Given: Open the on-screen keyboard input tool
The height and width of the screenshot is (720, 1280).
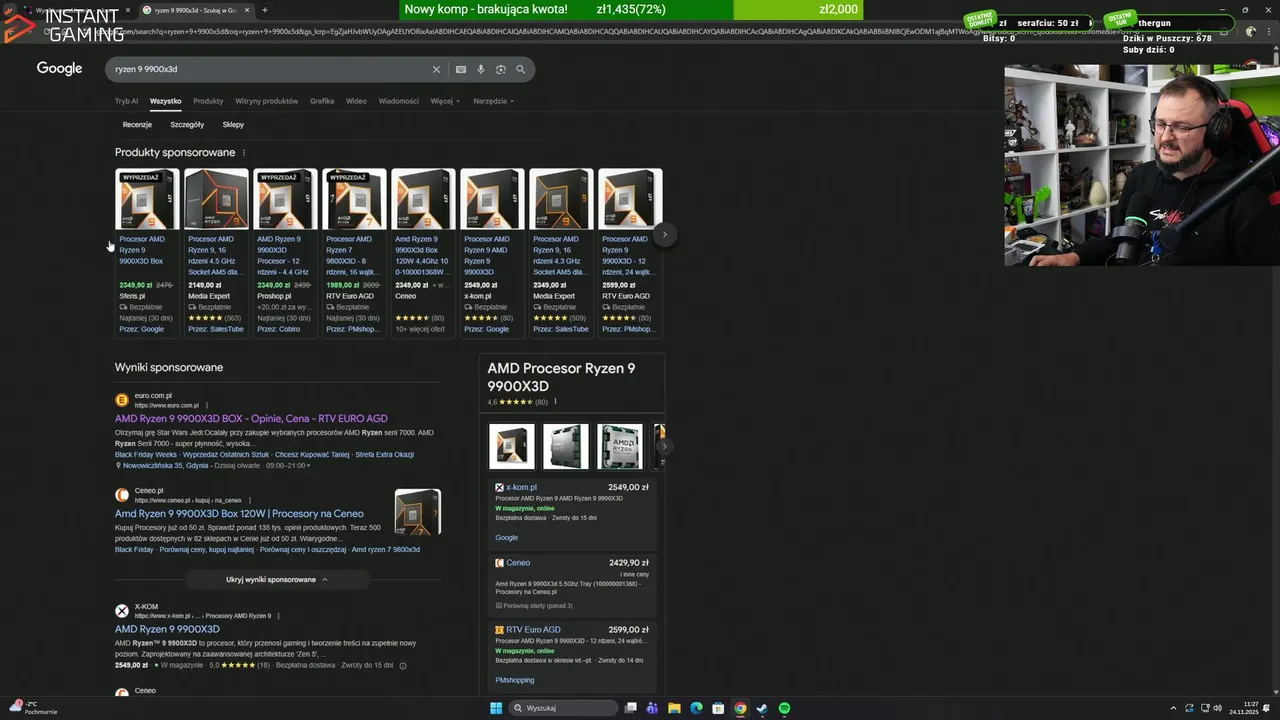Looking at the screenshot, I should pos(461,69).
